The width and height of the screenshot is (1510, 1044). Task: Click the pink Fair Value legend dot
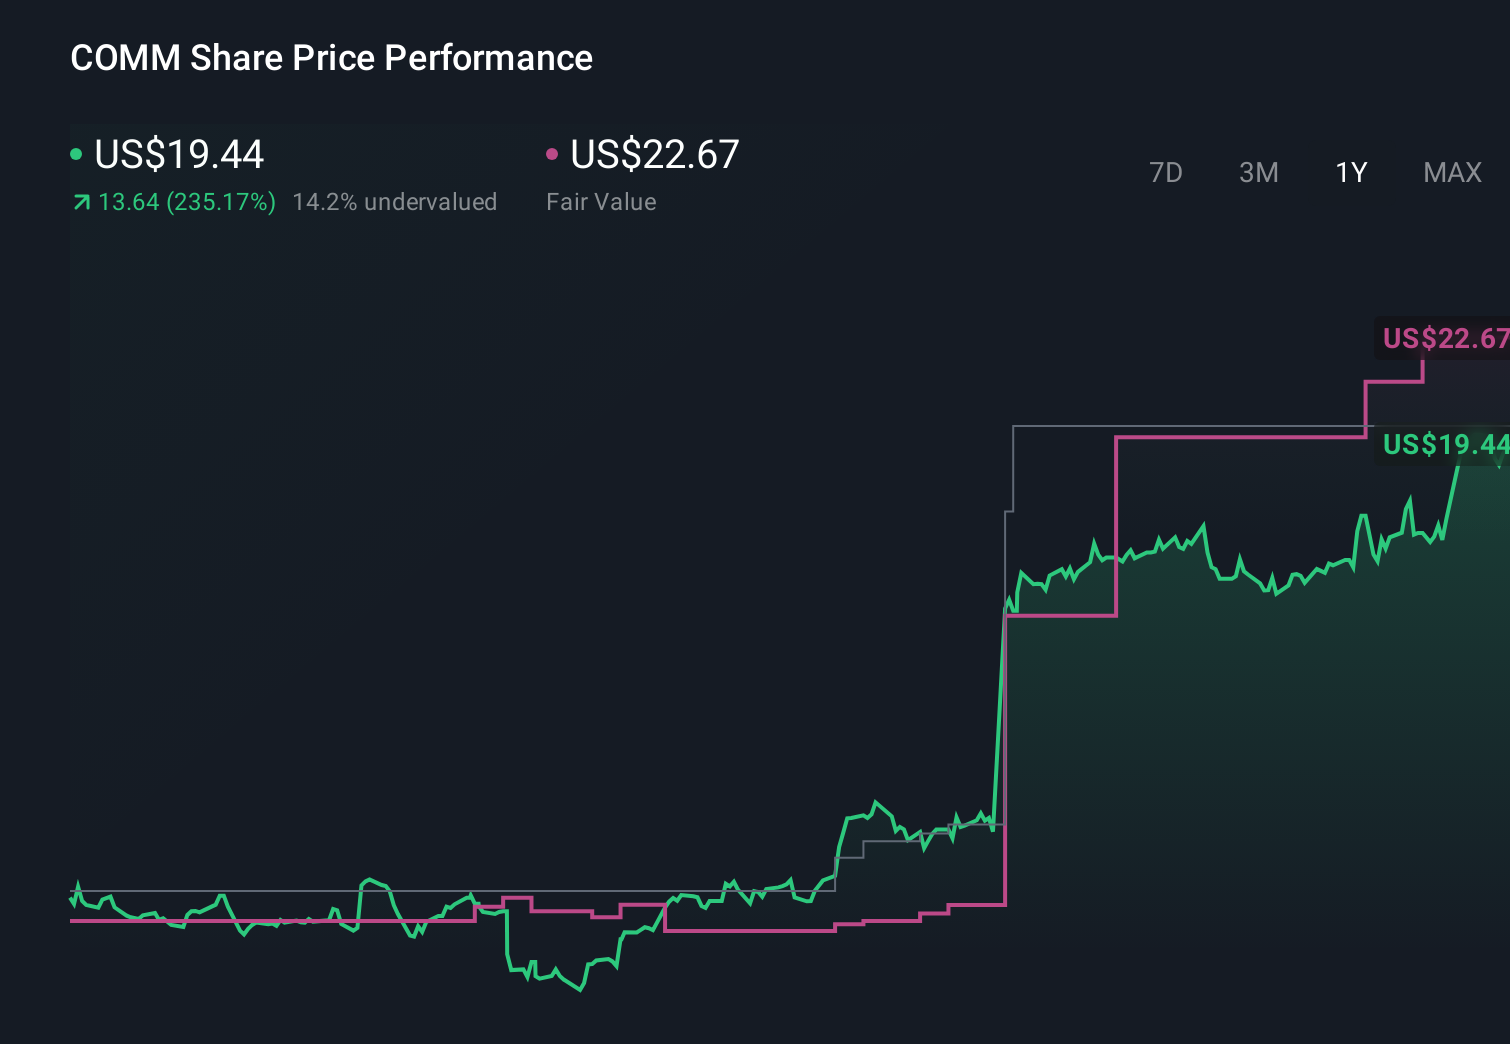pos(551,153)
